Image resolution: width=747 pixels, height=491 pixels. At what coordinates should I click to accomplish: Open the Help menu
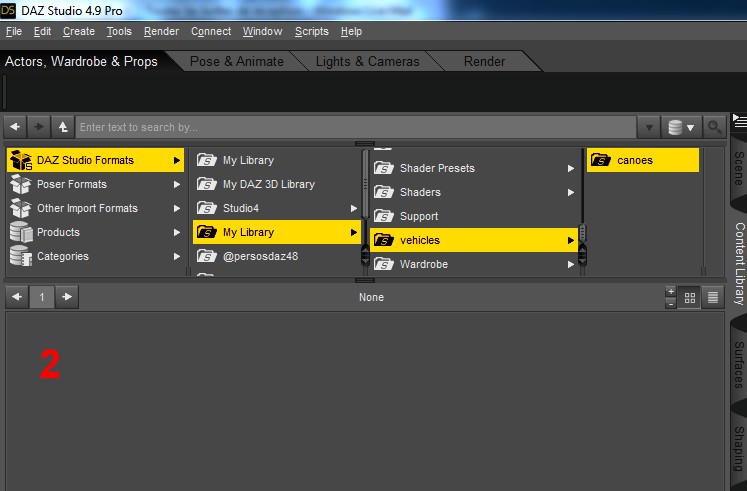[351, 31]
